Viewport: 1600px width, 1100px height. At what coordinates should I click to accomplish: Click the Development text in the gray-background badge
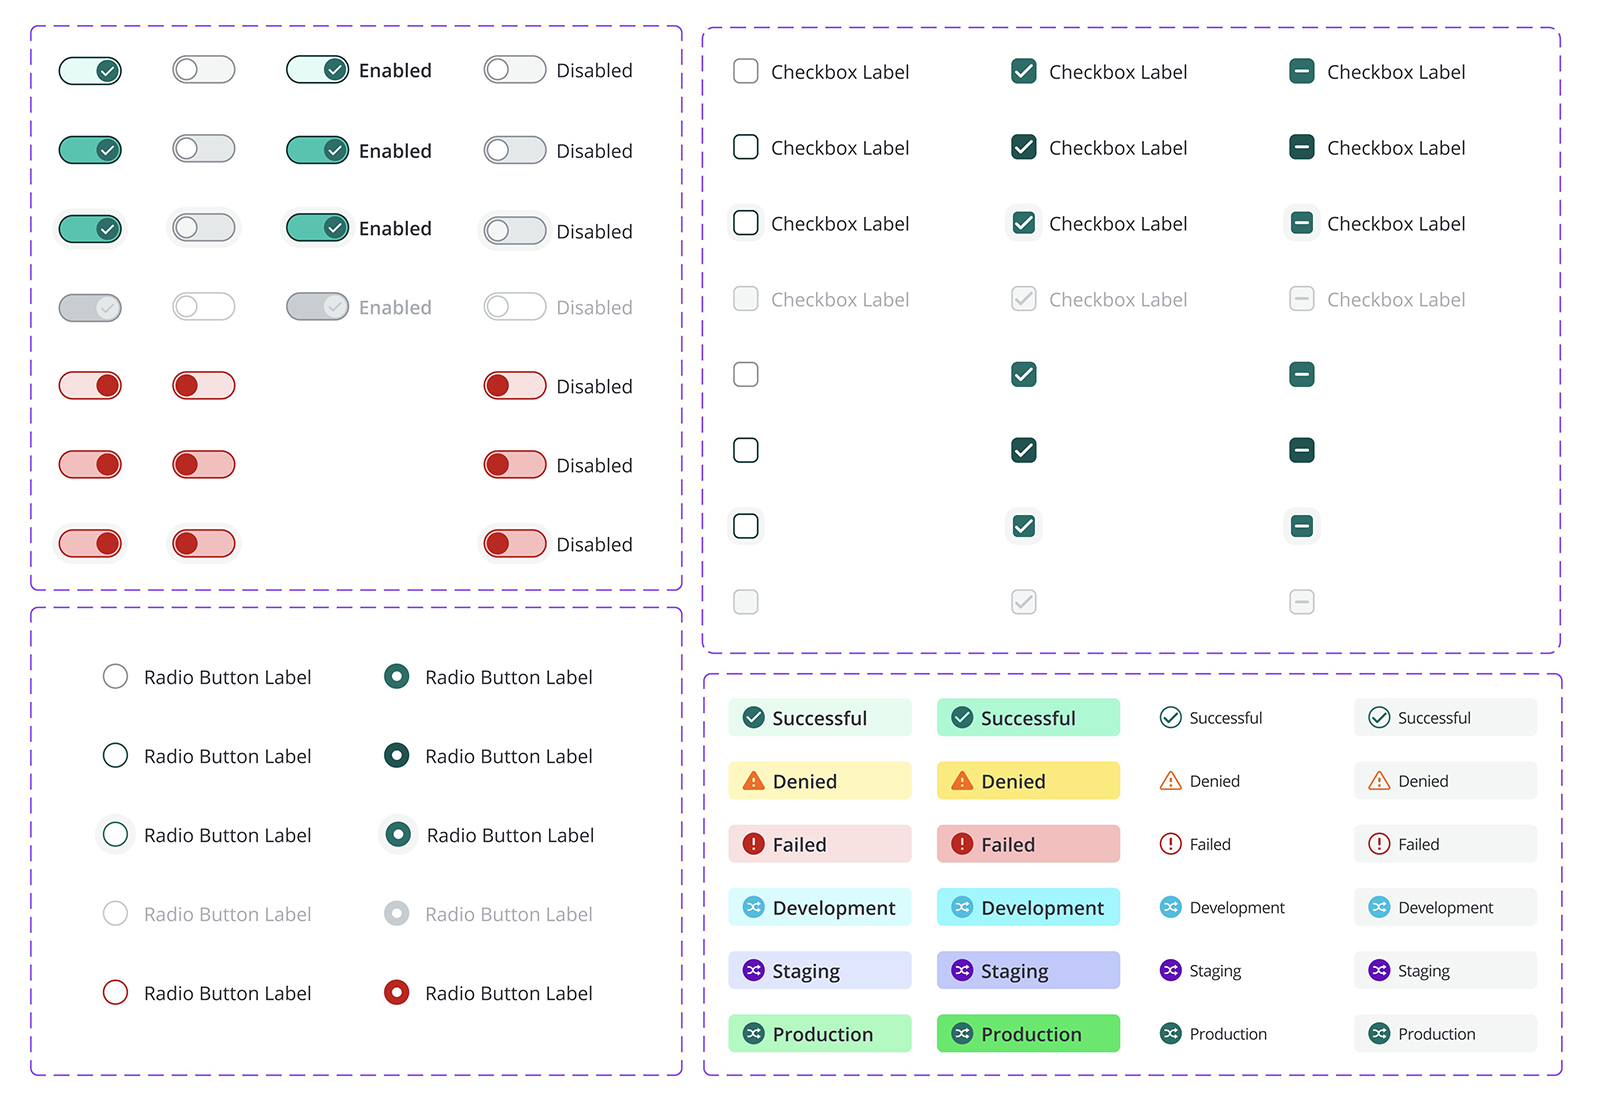(x=1445, y=908)
